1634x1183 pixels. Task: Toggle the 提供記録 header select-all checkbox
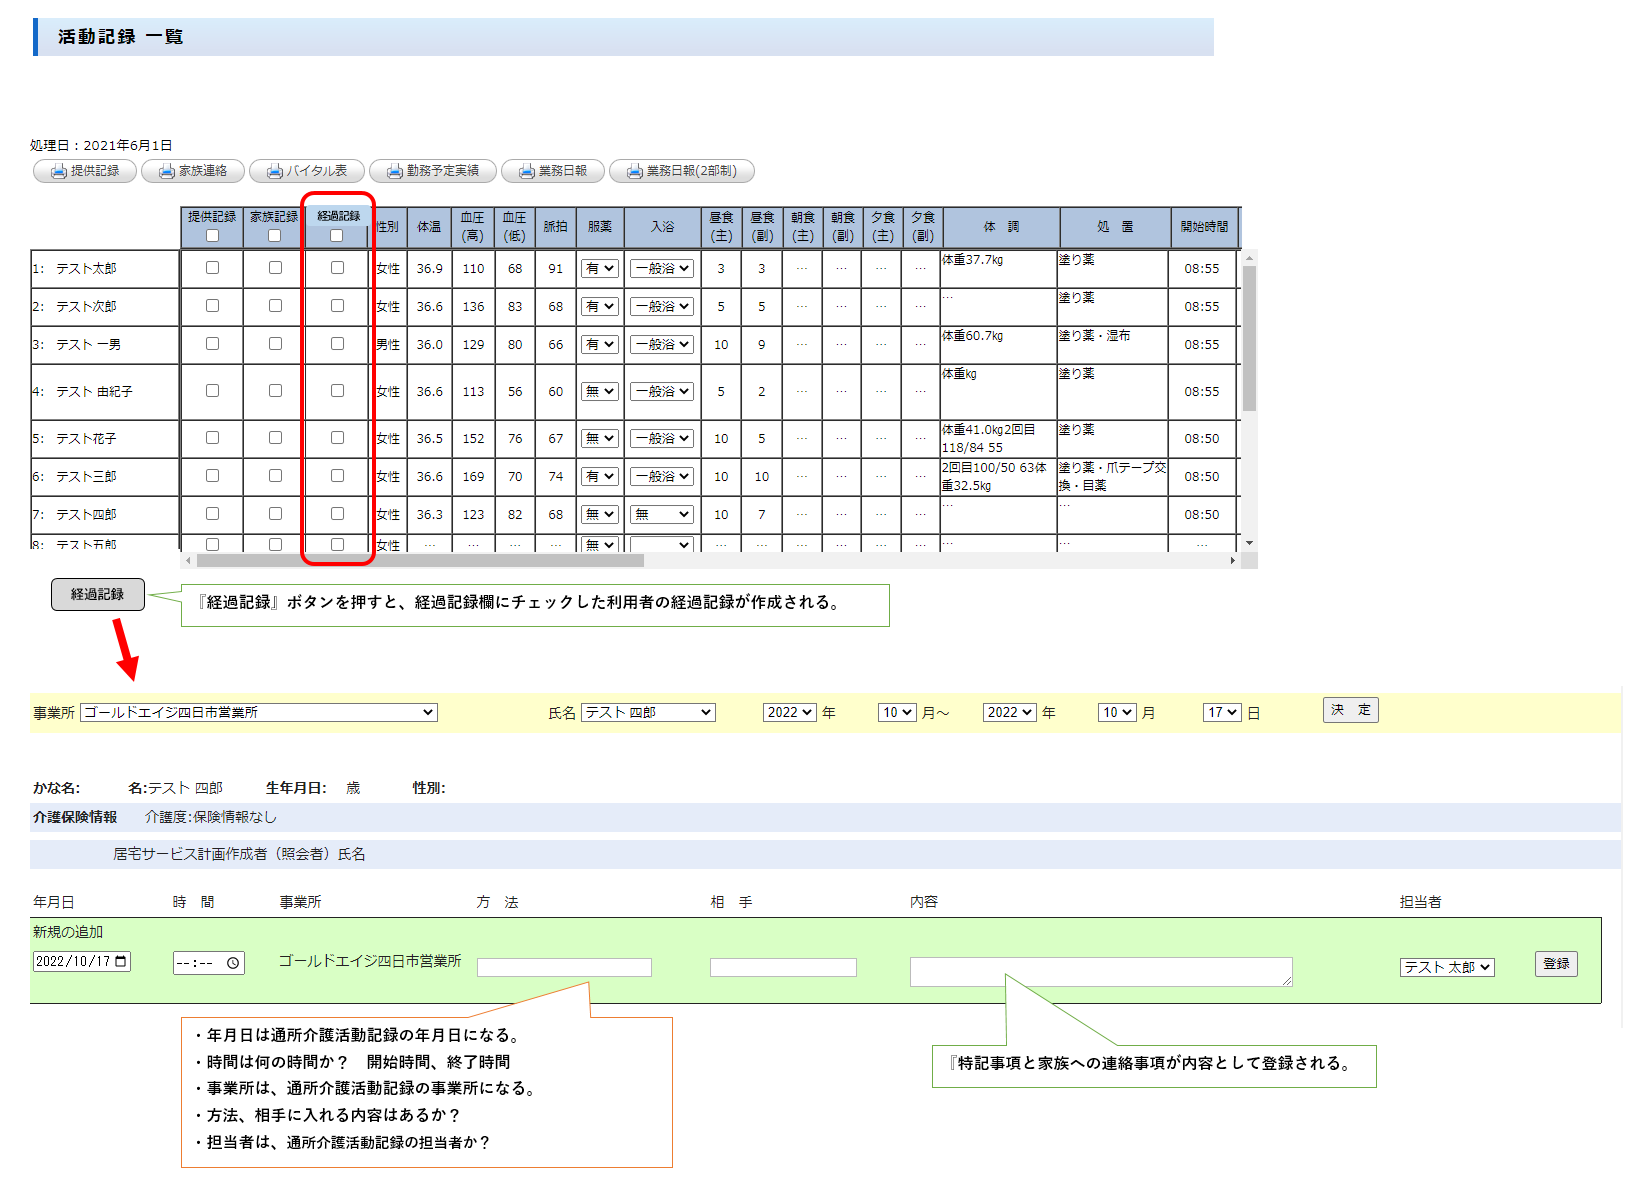click(x=212, y=236)
